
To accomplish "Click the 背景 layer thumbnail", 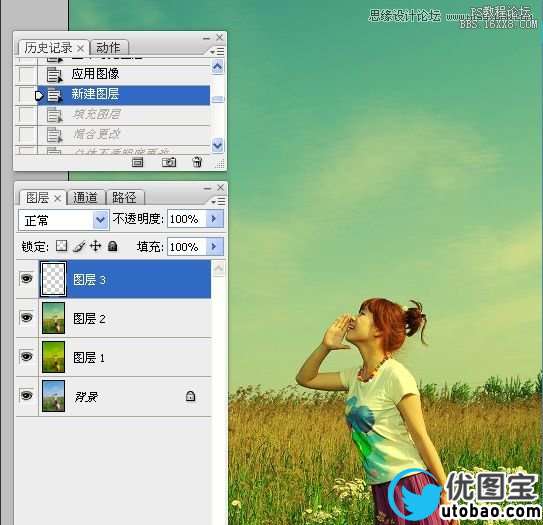I will [53, 396].
